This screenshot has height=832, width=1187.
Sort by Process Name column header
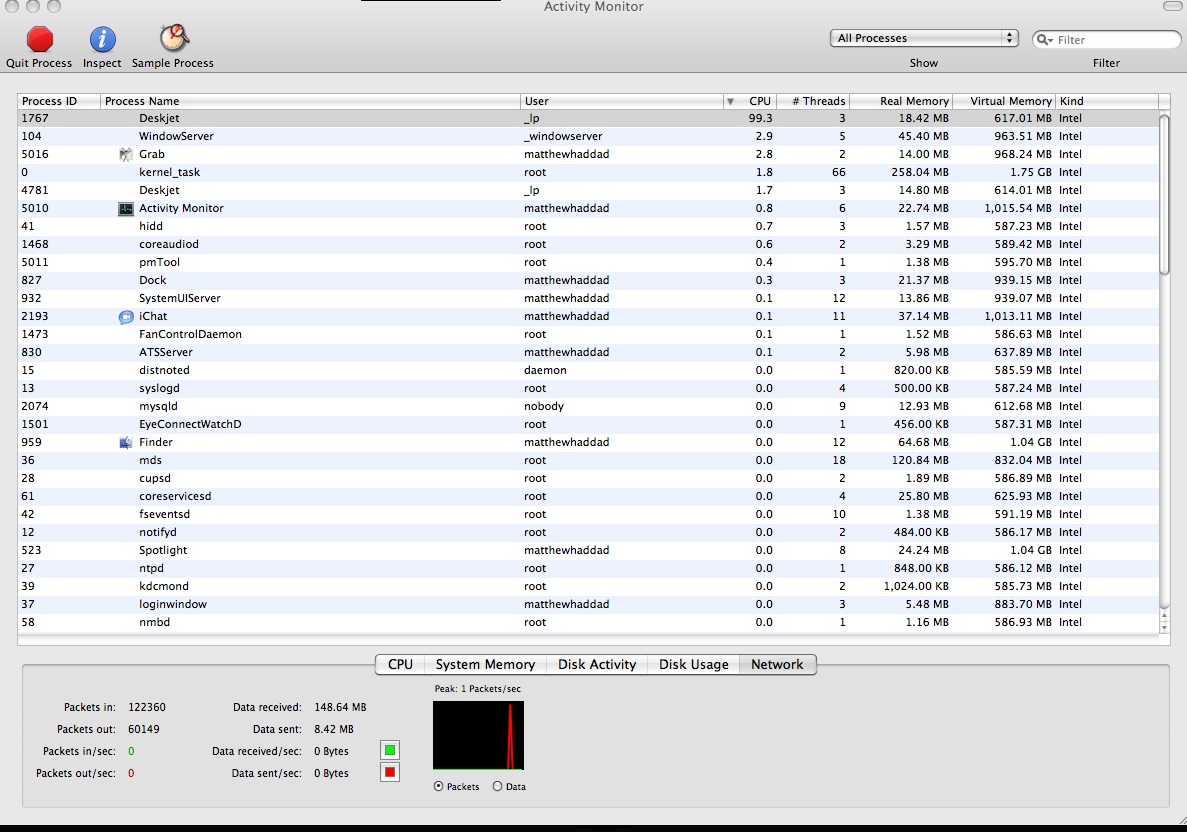coord(310,101)
